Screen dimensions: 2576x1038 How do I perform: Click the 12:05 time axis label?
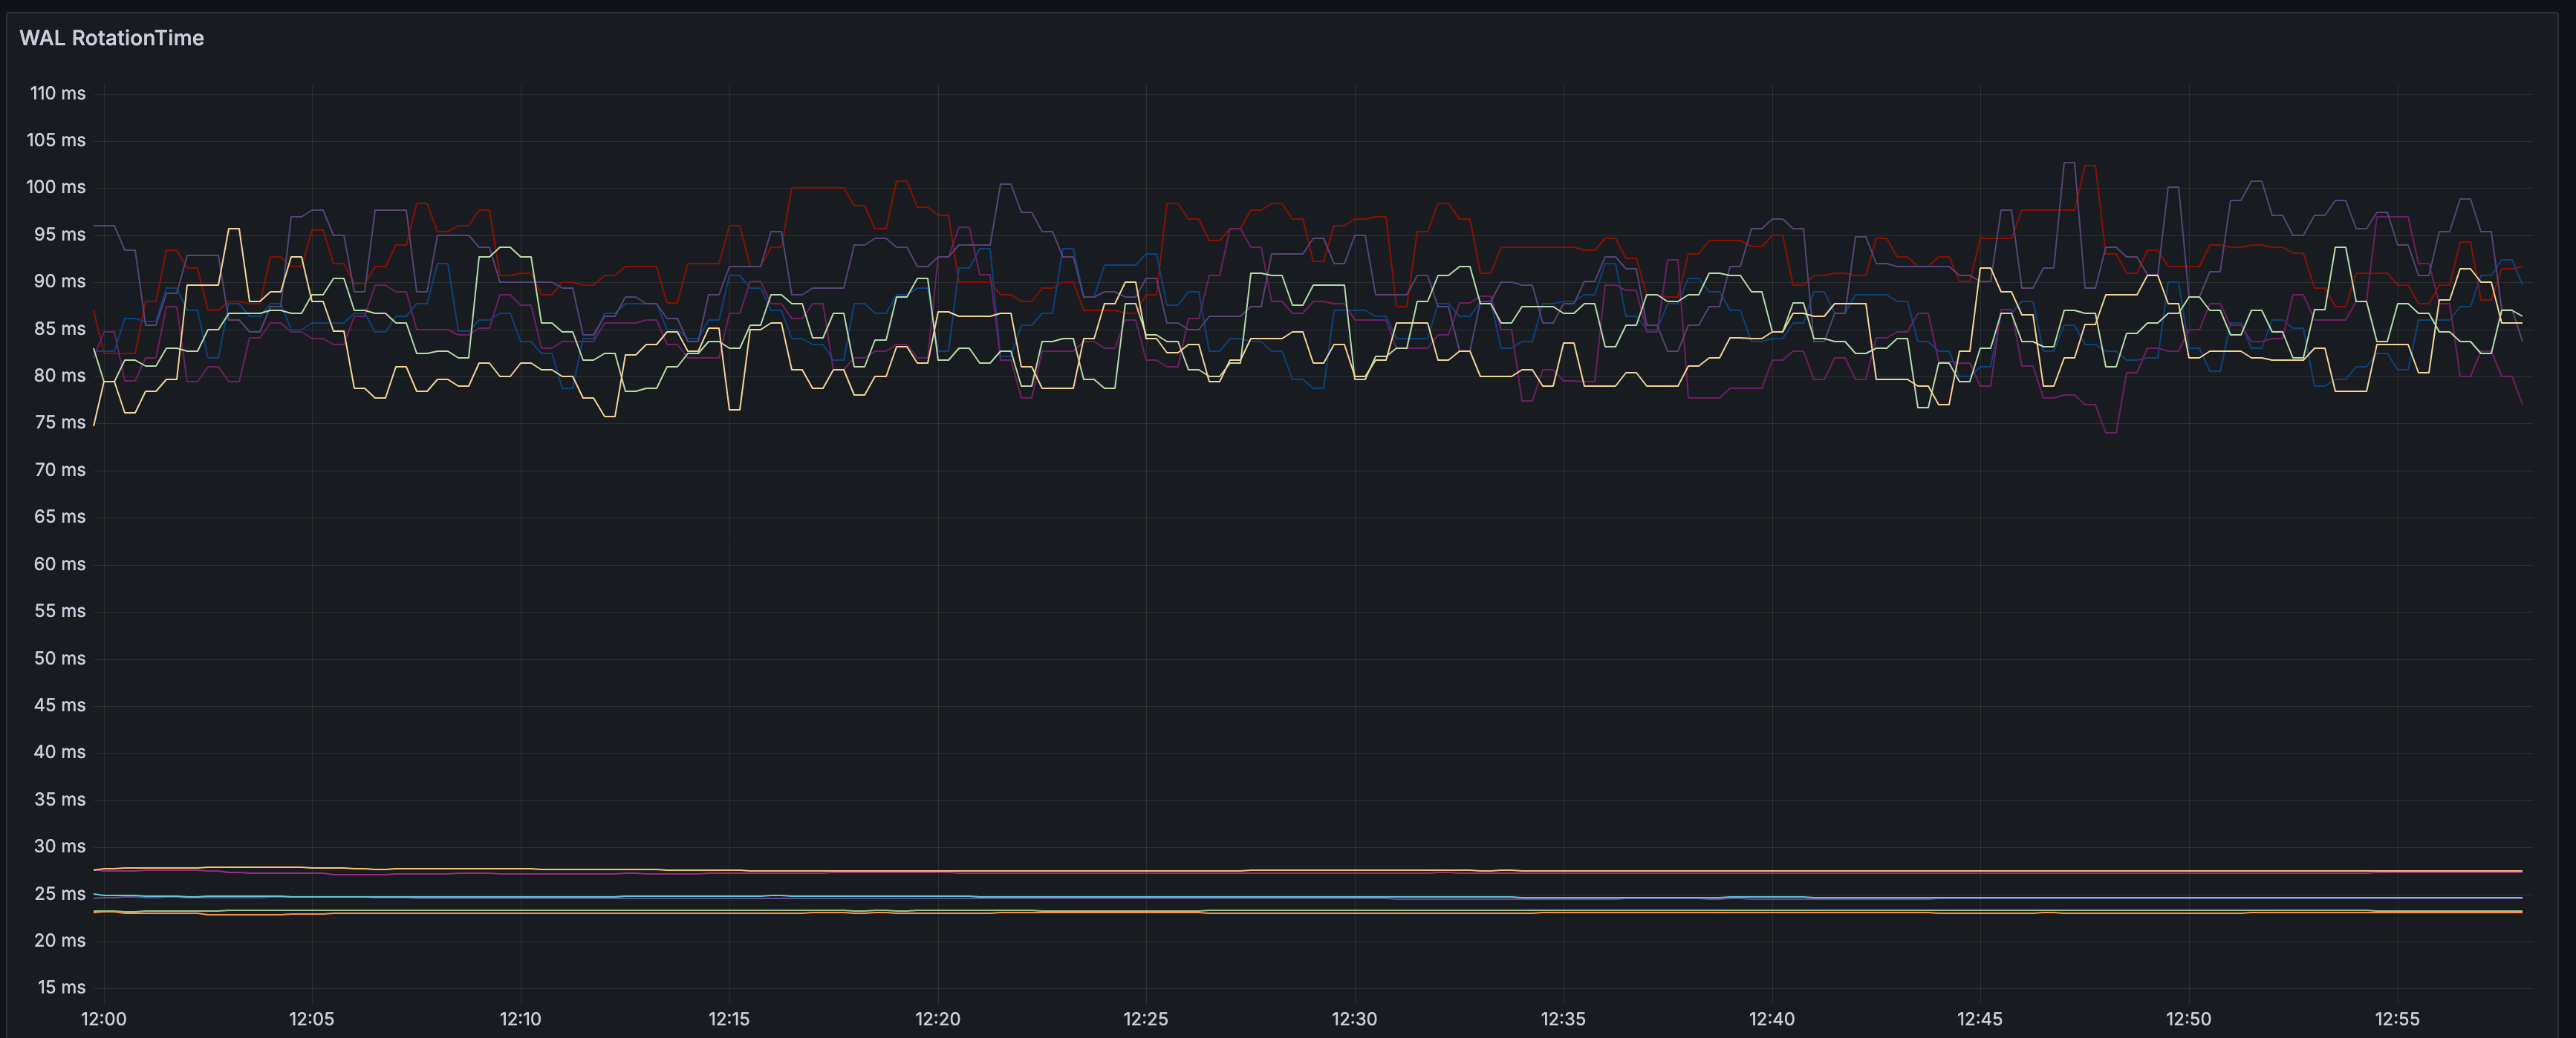click(312, 1019)
